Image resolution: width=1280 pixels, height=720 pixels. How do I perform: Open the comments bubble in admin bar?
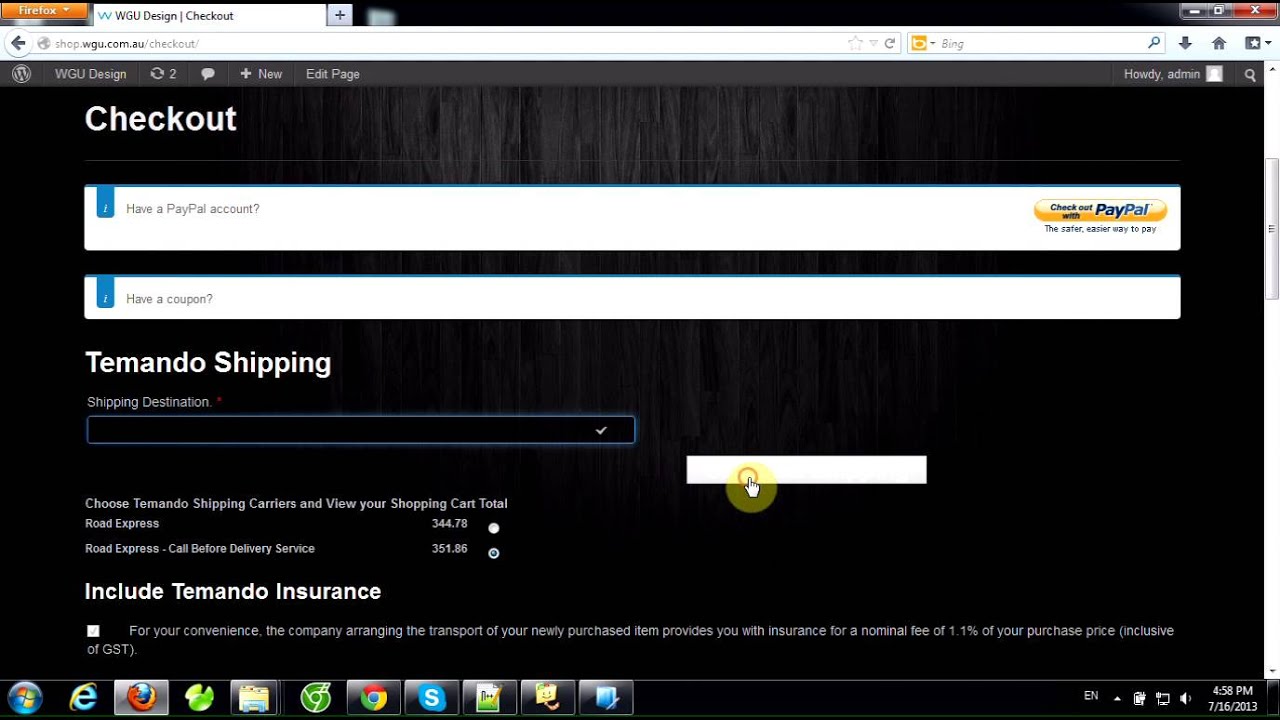(208, 74)
